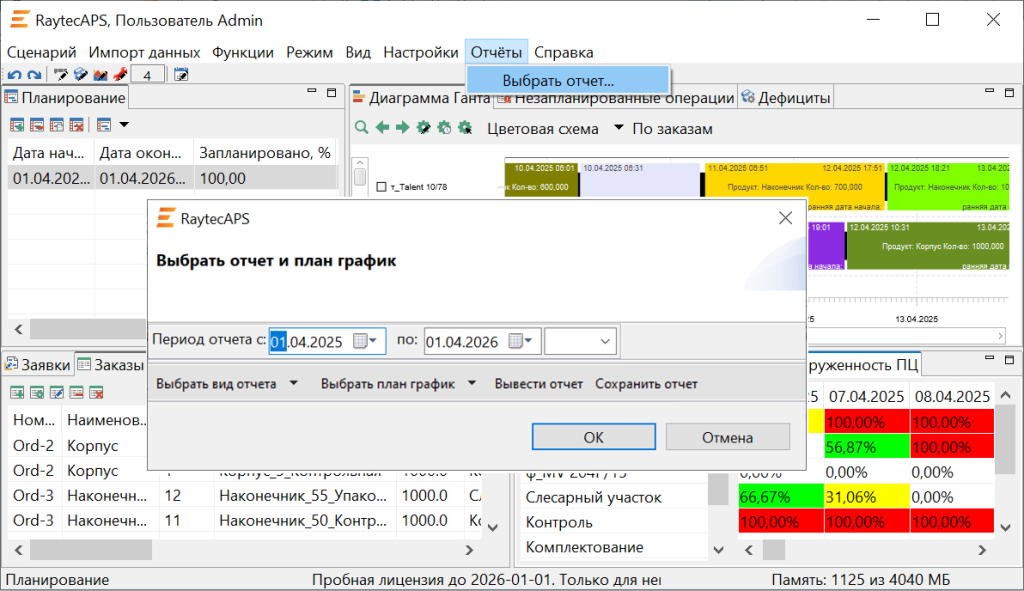Close the RaytecAPS report dialog
The height and width of the screenshot is (591, 1024).
click(x=785, y=218)
